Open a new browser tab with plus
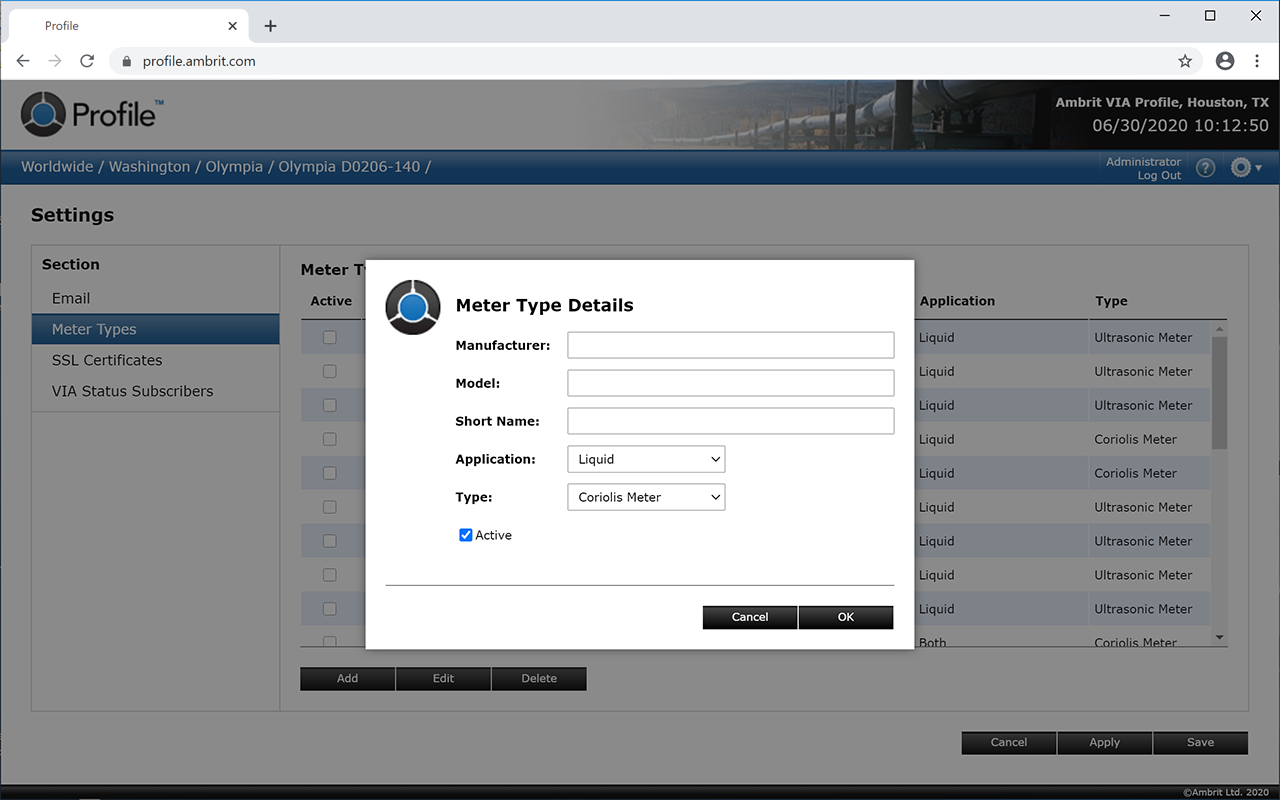Image resolution: width=1280 pixels, height=800 pixels. pos(270,26)
